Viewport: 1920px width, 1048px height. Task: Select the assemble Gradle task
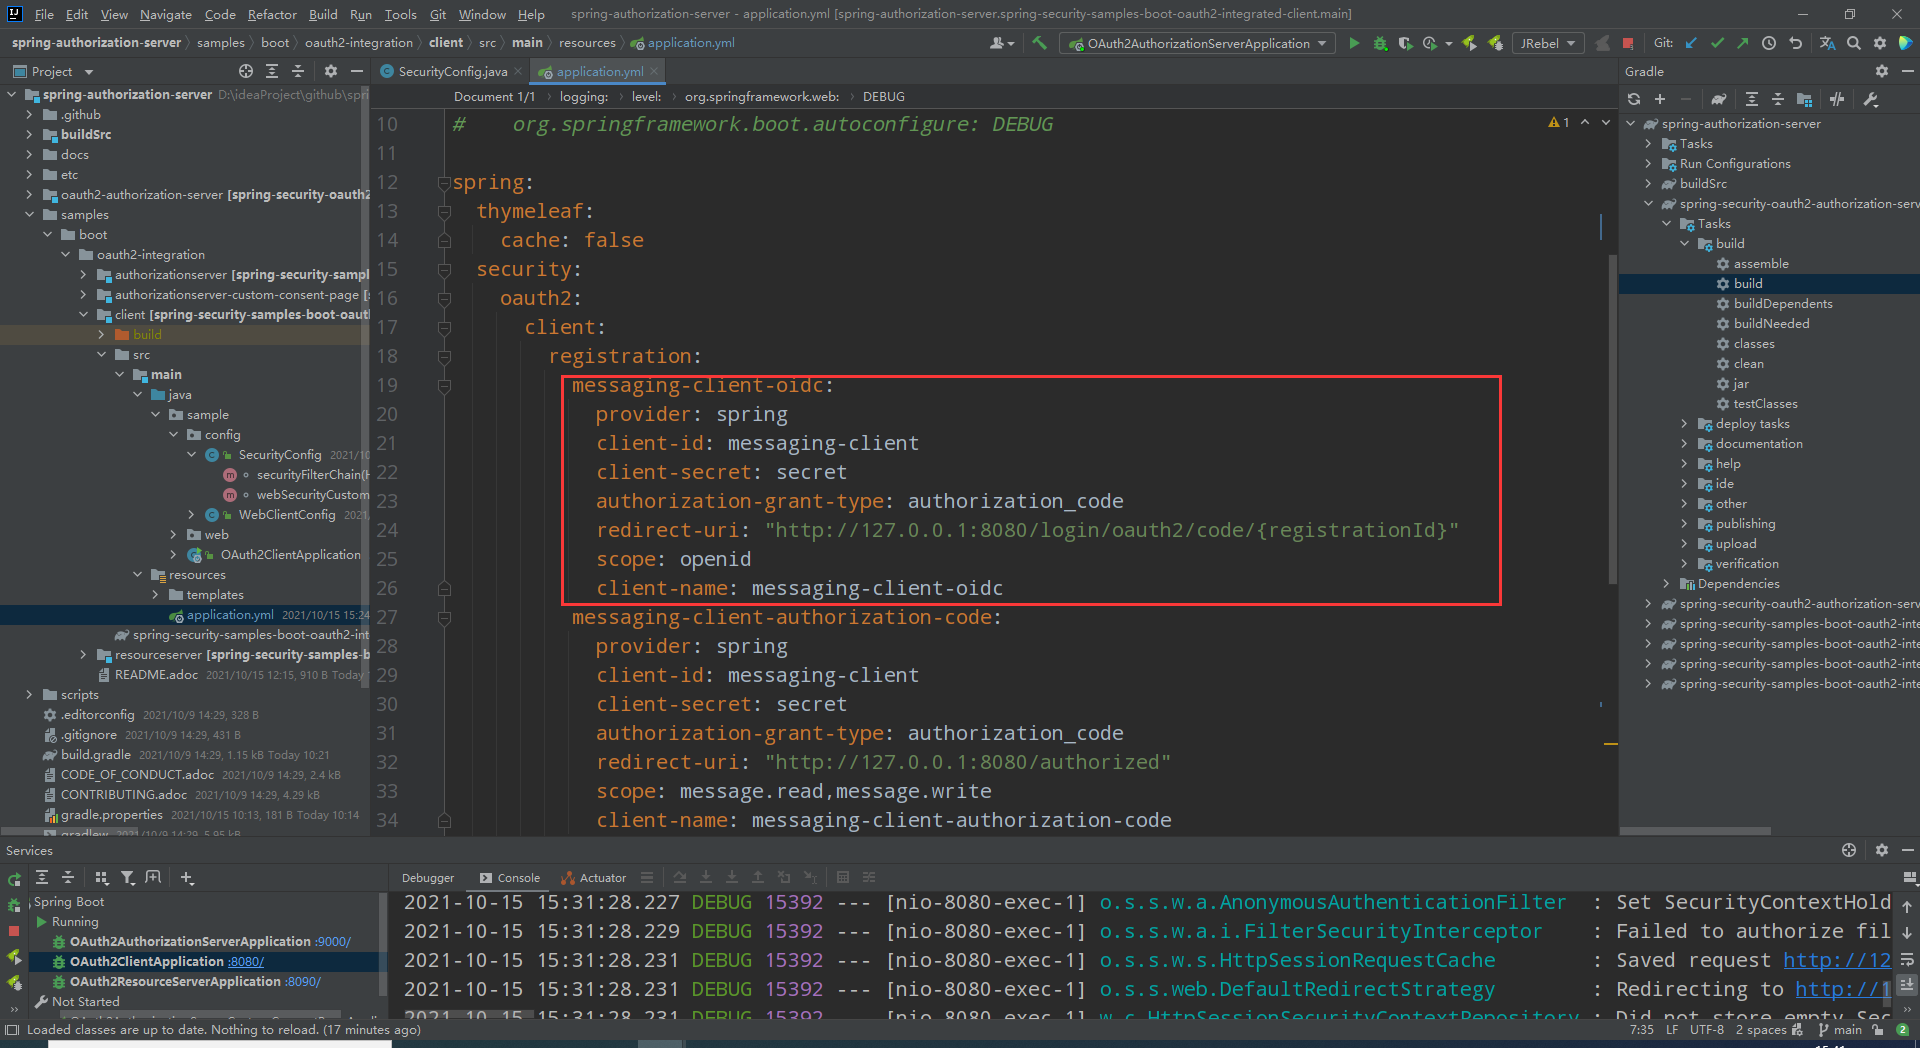(1761, 264)
